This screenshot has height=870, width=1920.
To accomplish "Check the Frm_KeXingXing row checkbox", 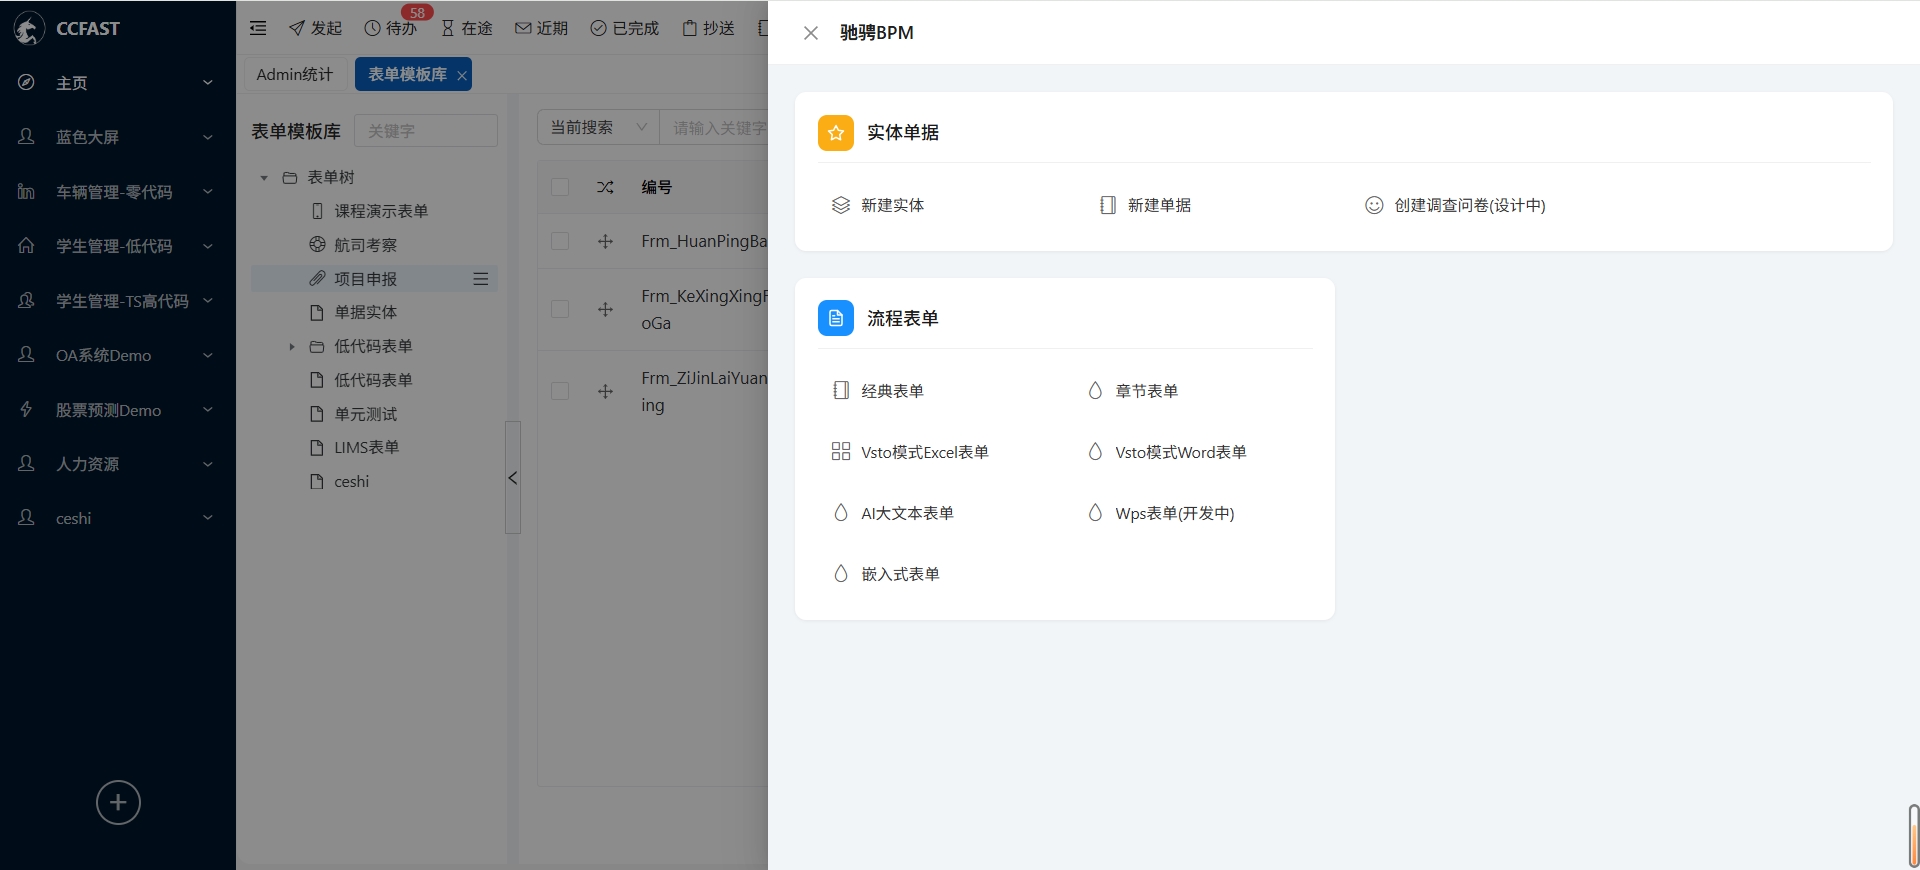I will point(560,309).
